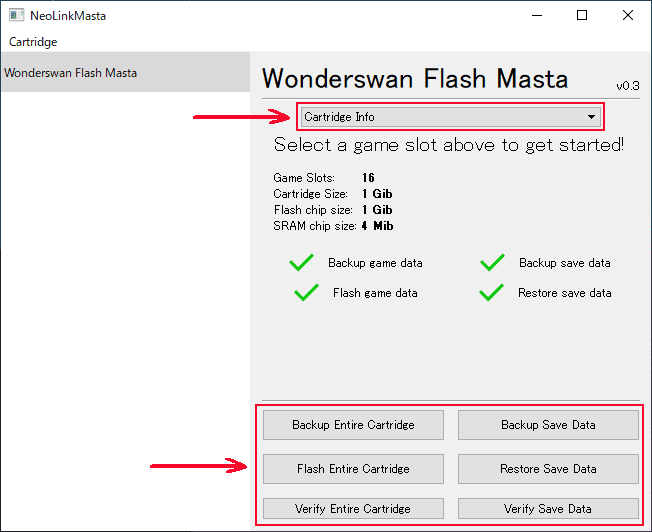Viewport: 652px width, 532px height.
Task: Click 'Select a game slot above' message
Action: coord(449,145)
